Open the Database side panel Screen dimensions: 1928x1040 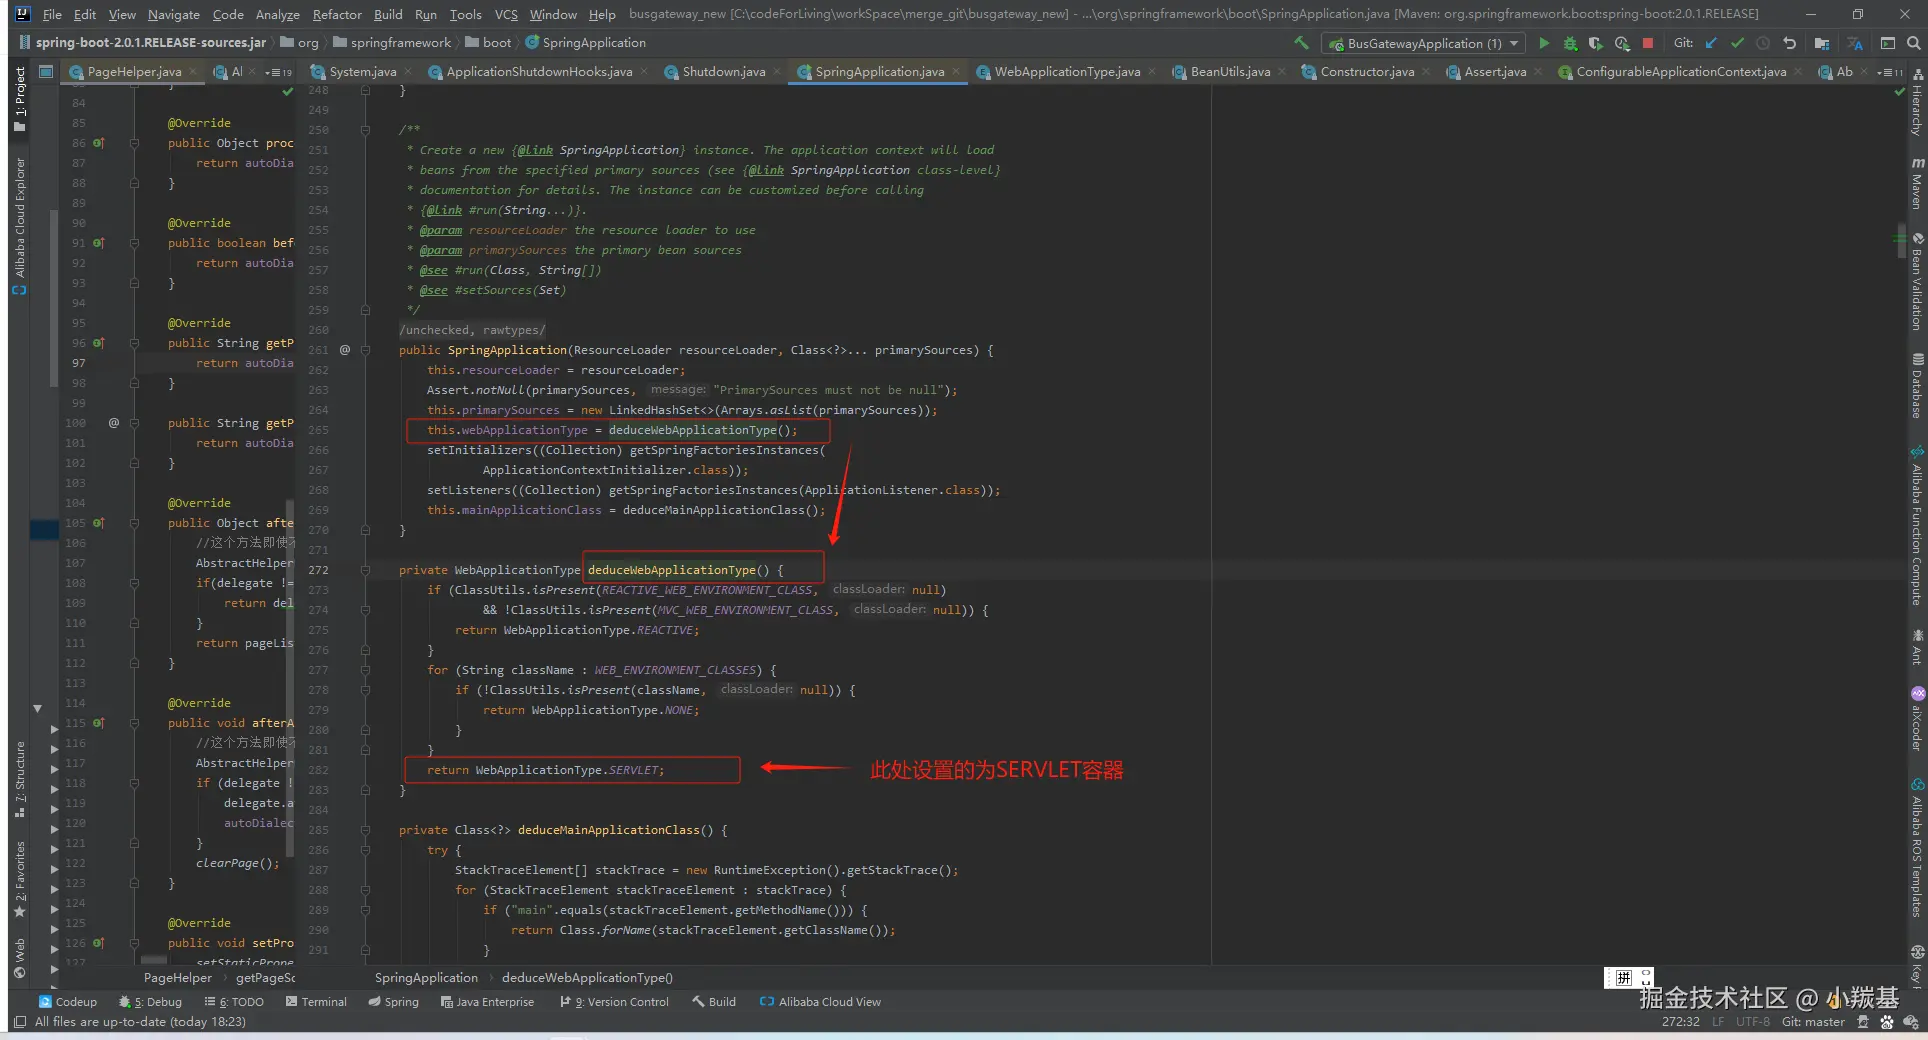(x=1917, y=386)
